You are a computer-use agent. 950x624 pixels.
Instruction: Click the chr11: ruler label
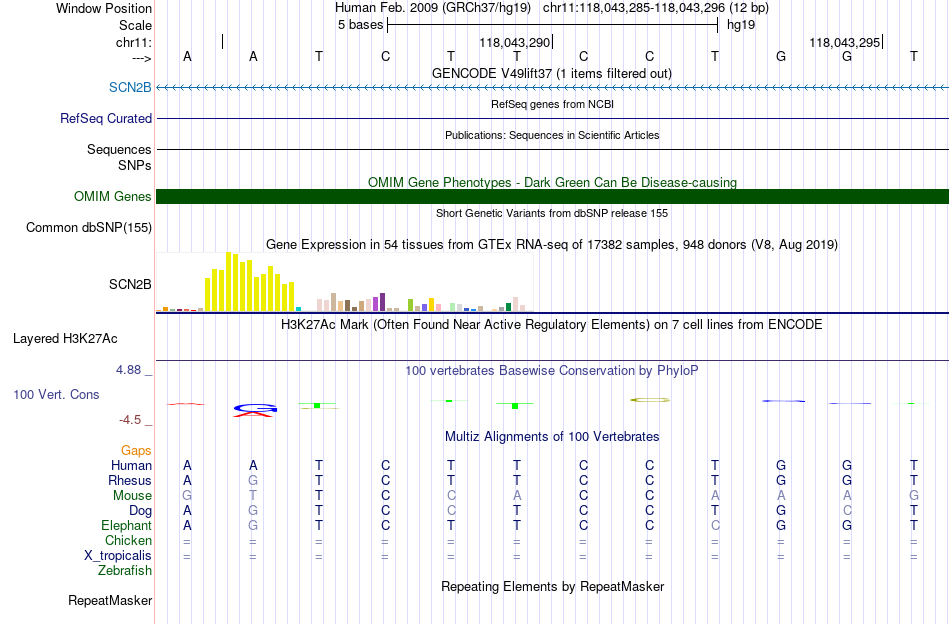point(134,42)
